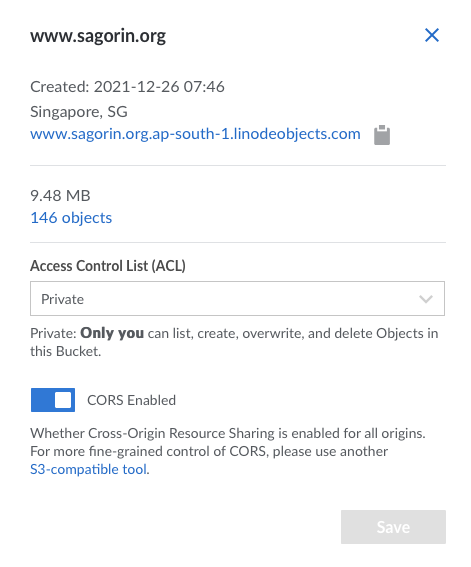Click the Singapore, SG region text
Screen dimensions: 471x567
[79, 112]
